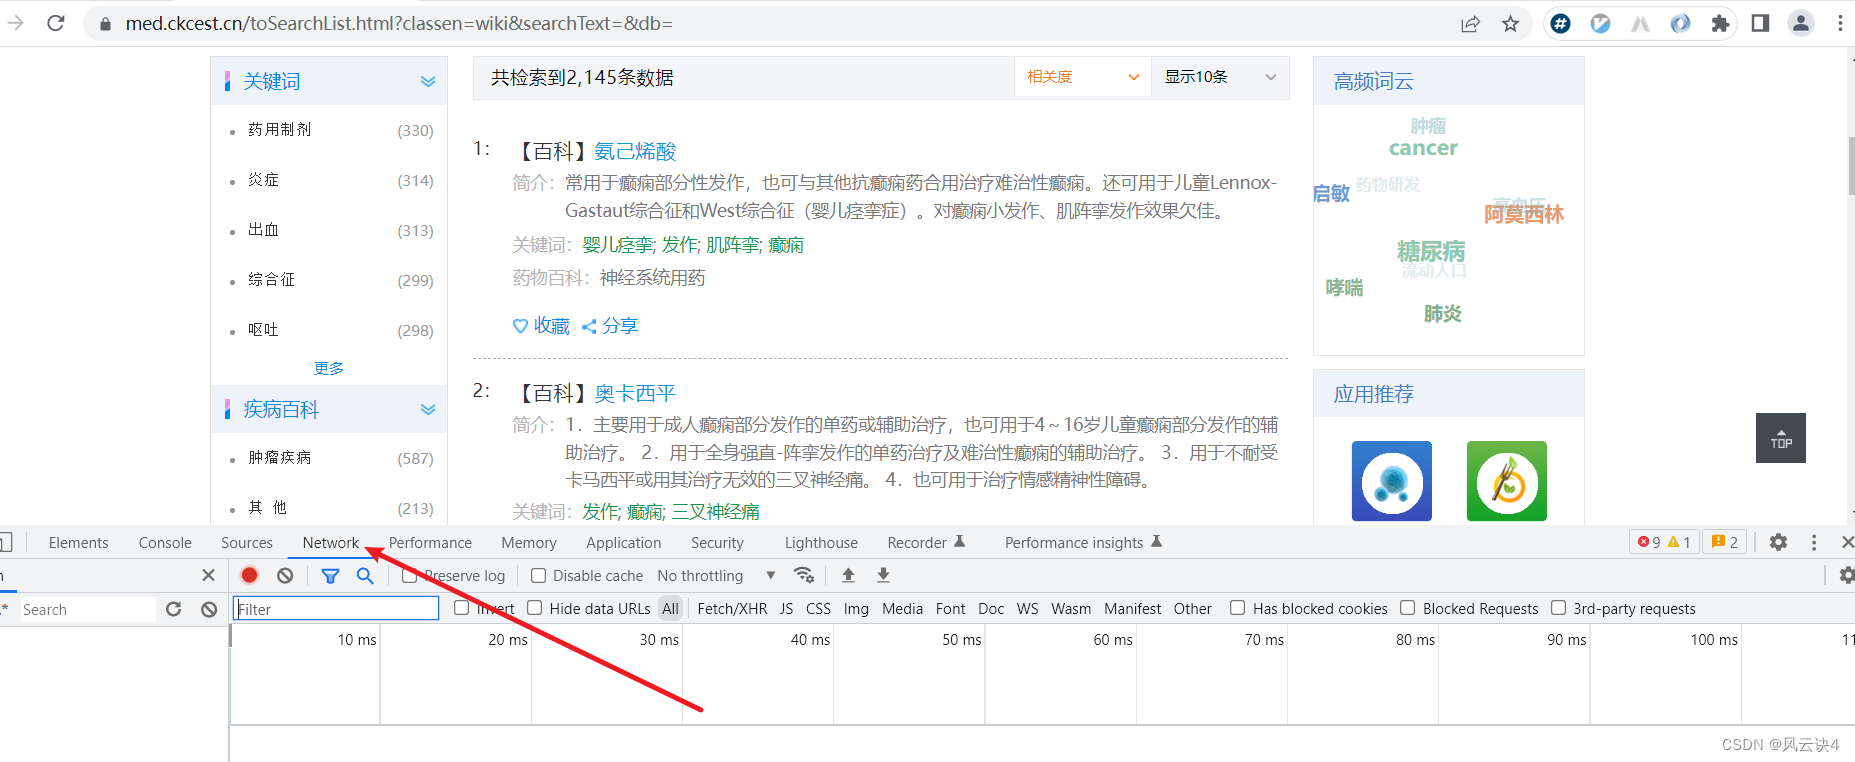Image resolution: width=1855 pixels, height=762 pixels.
Task: Bookmark this page with the star icon
Action: (1510, 24)
